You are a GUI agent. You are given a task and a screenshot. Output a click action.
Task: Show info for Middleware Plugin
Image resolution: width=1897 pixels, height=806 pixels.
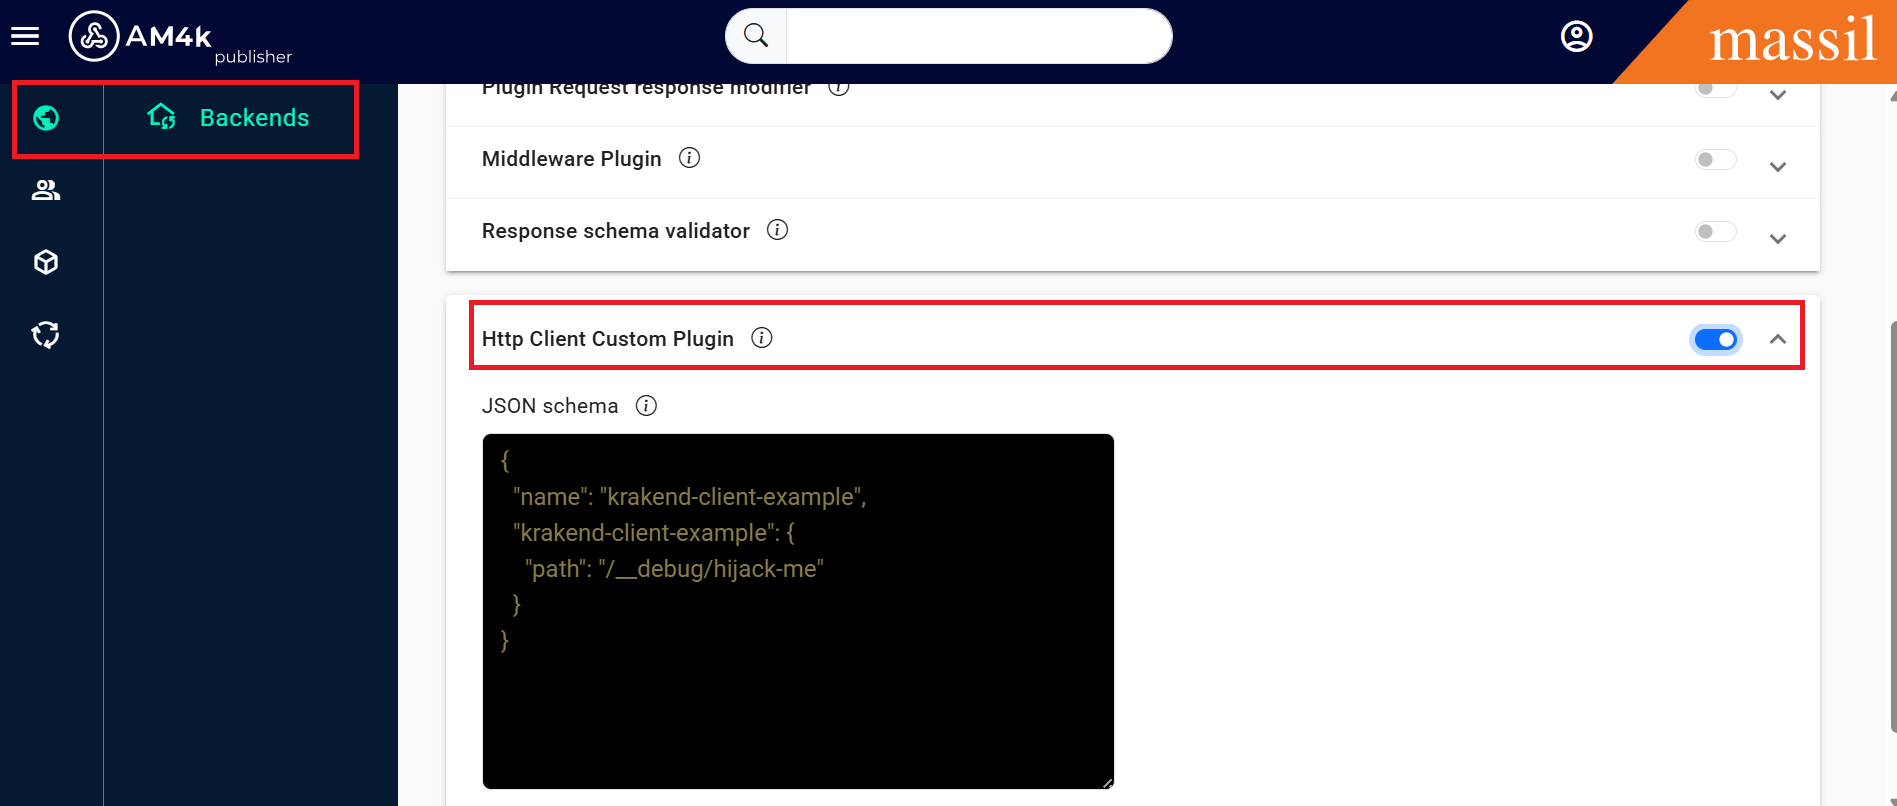[689, 158]
